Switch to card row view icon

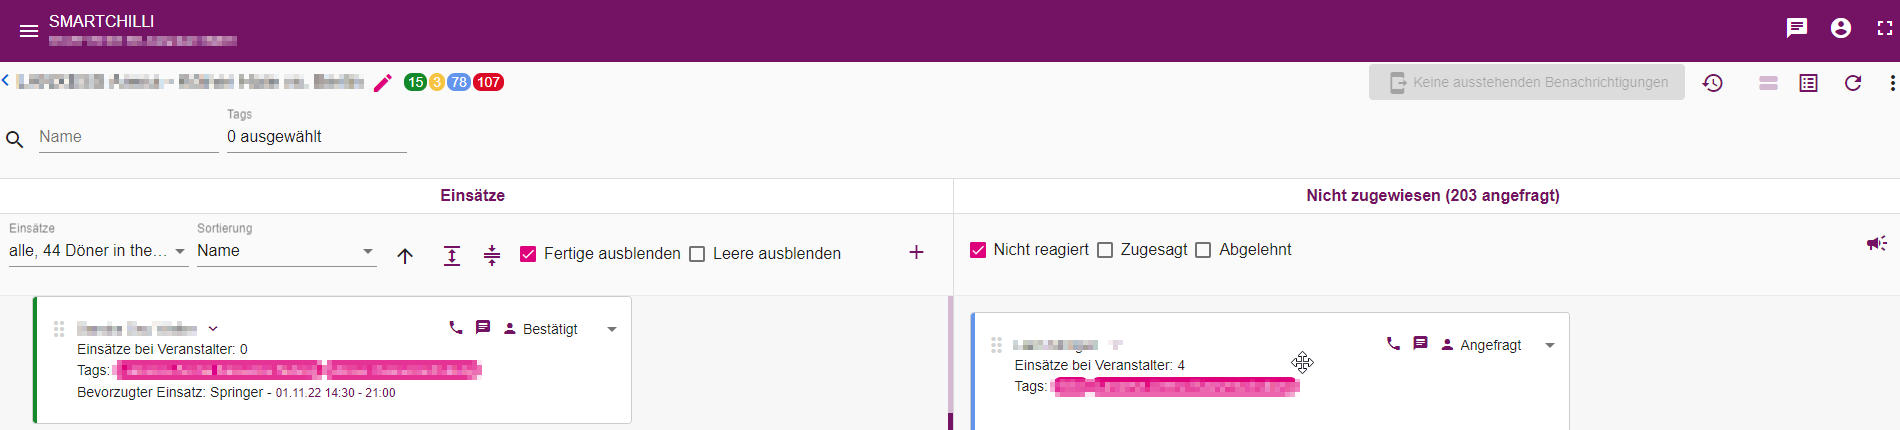[x=1768, y=83]
